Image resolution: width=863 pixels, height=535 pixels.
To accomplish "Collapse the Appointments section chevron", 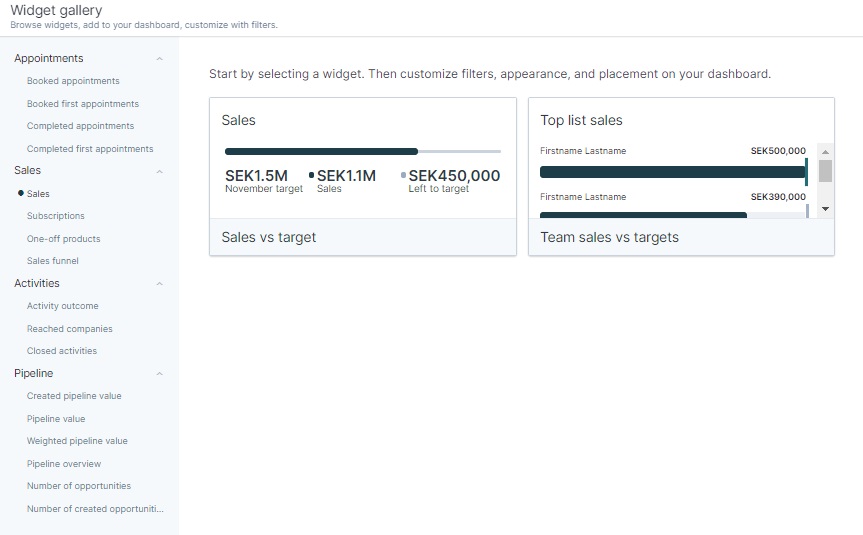I will pyautogui.click(x=160, y=59).
